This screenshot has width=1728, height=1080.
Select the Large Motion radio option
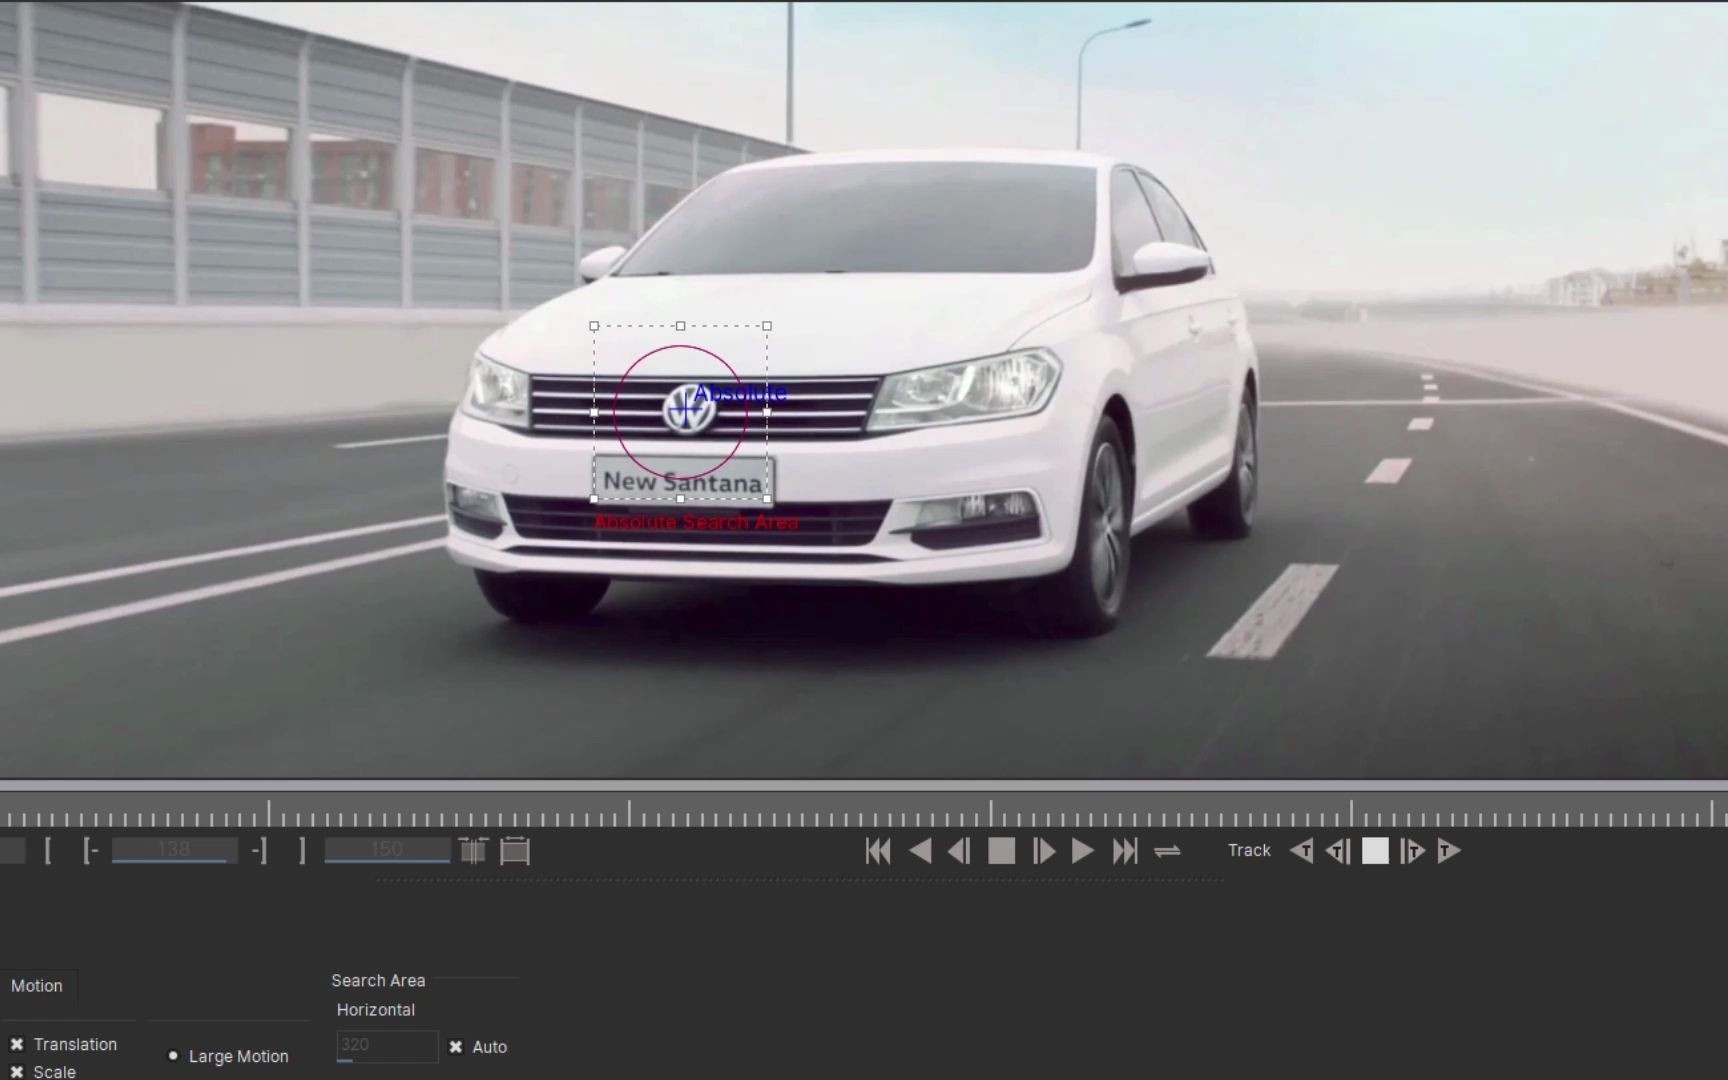click(173, 1056)
